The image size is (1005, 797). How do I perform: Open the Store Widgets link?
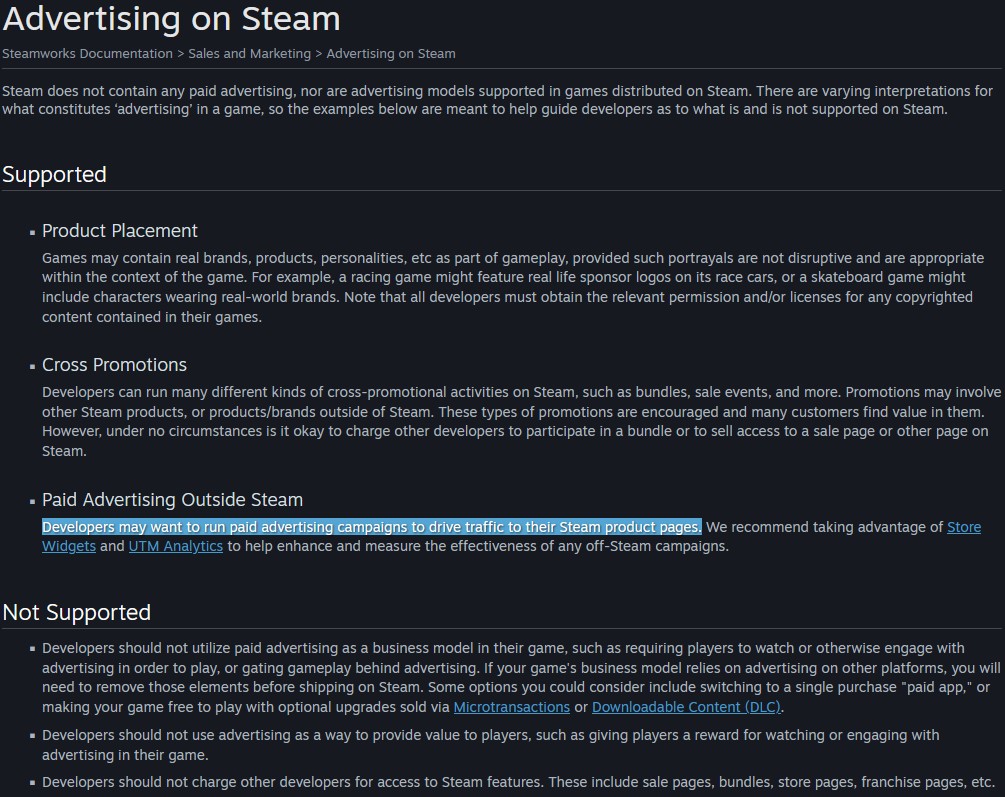[x=963, y=527]
